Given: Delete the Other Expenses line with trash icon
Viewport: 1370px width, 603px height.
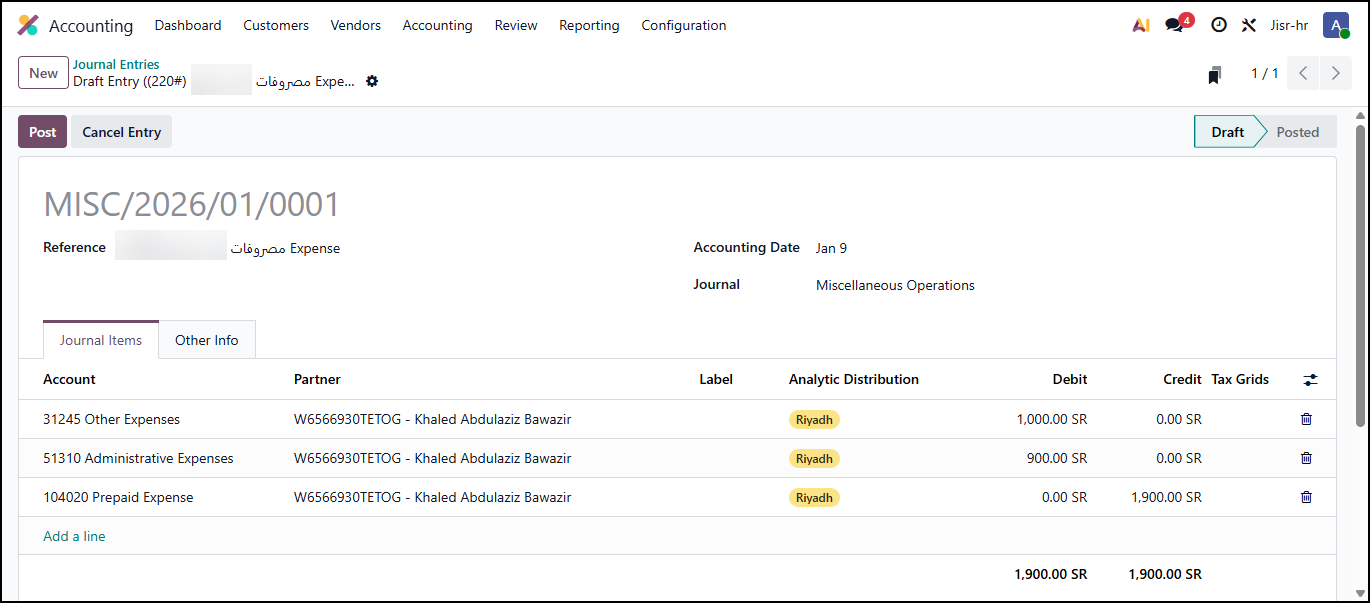Looking at the screenshot, I should point(1306,419).
